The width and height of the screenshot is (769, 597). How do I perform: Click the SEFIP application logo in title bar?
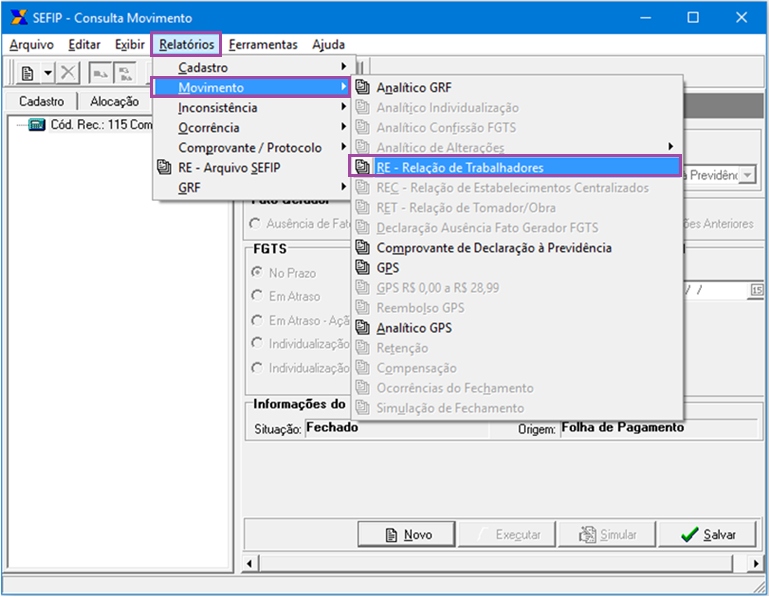(19, 17)
